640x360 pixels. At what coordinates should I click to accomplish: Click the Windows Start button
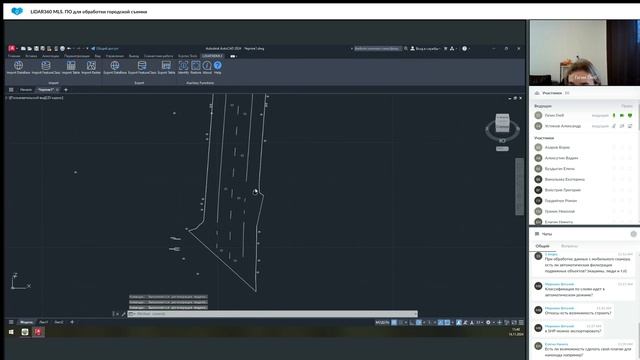coord(11,332)
